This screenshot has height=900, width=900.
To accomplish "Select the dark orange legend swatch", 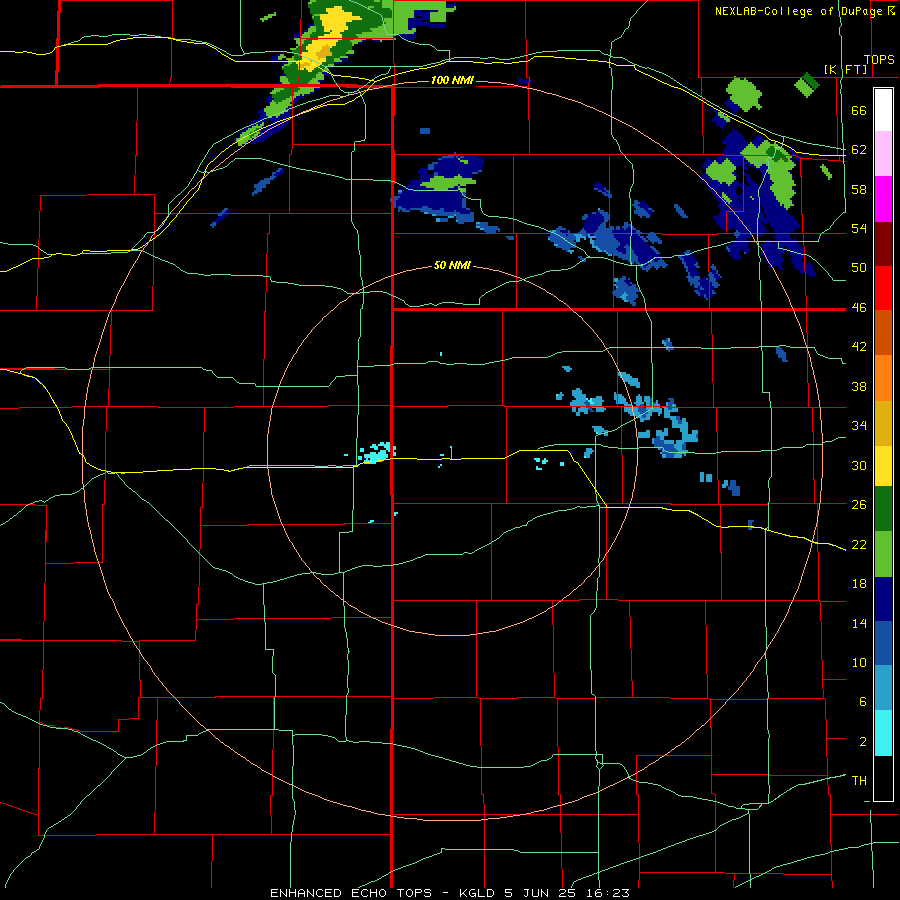I will 883,332.
